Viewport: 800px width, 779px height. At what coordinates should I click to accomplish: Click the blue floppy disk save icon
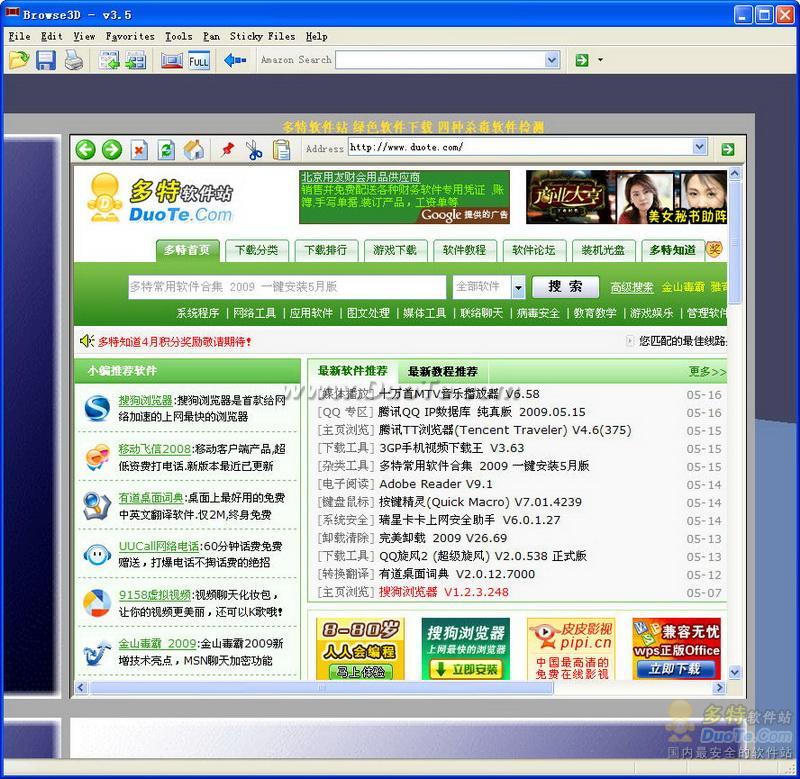point(46,60)
